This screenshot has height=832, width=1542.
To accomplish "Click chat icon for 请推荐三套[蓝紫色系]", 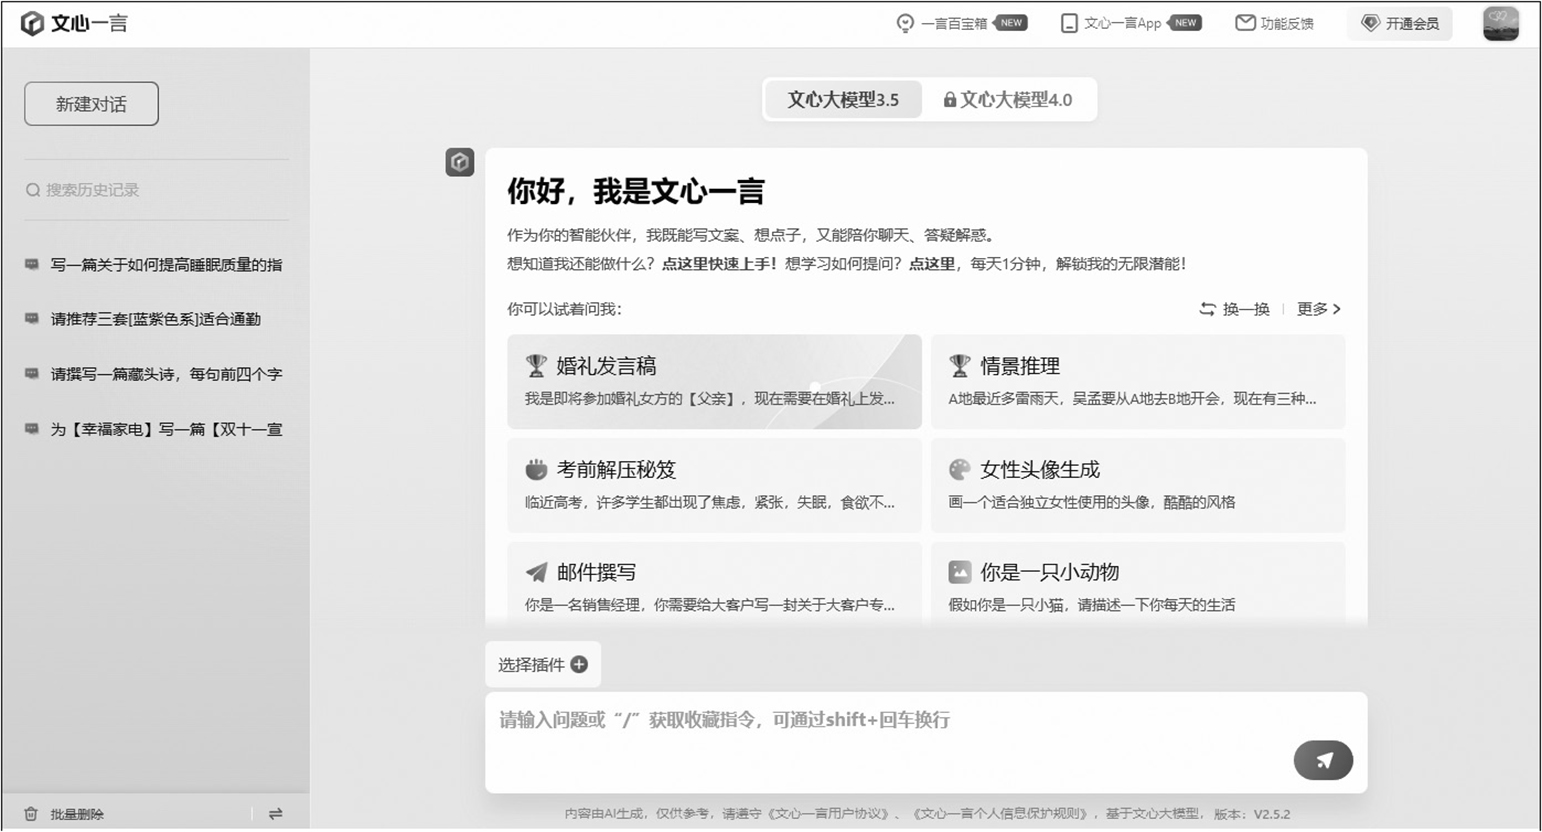I will click(32, 319).
